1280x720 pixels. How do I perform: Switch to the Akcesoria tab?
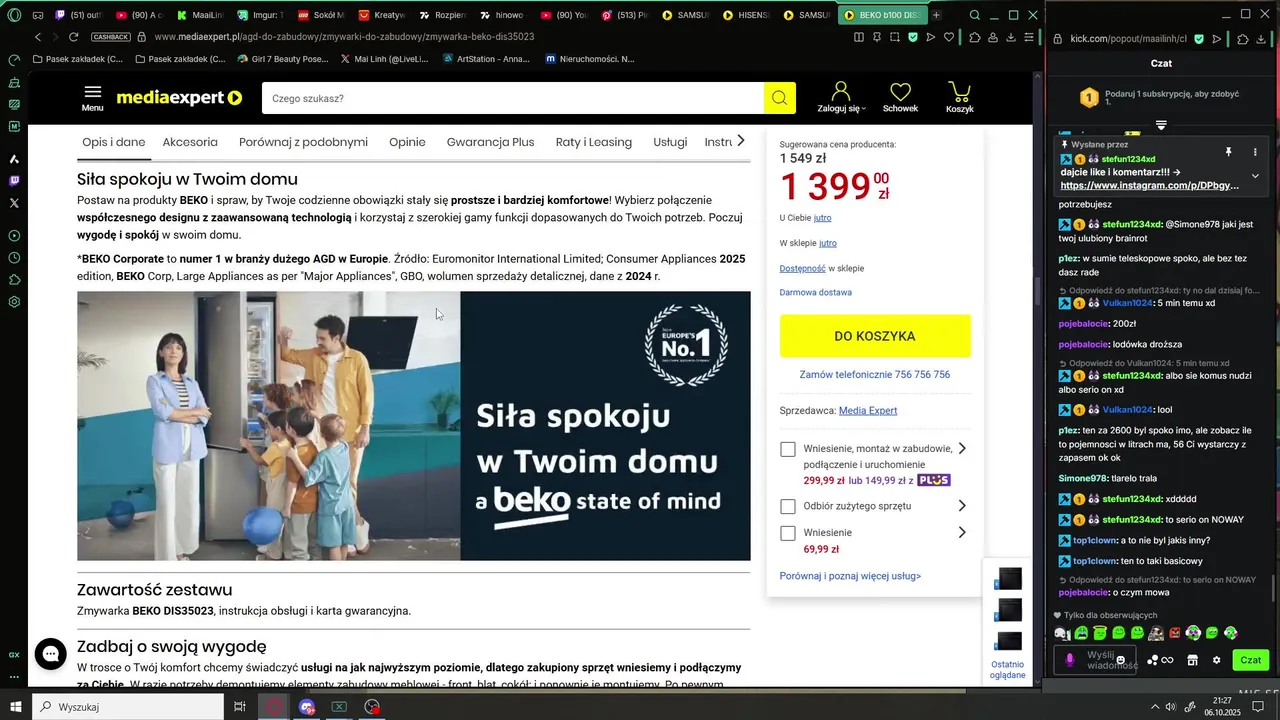pyautogui.click(x=190, y=142)
